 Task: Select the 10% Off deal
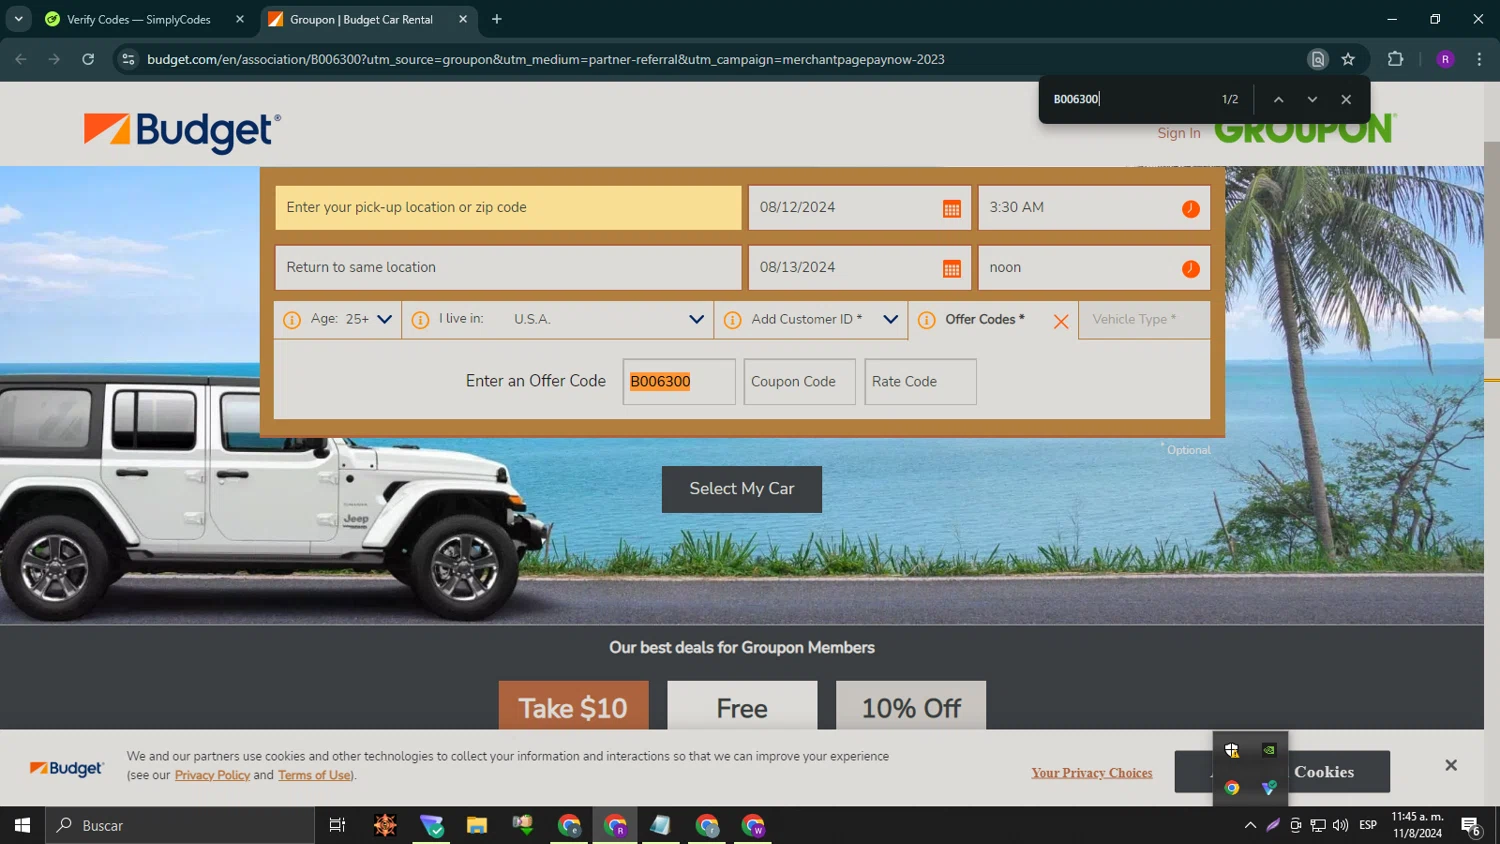[911, 706]
